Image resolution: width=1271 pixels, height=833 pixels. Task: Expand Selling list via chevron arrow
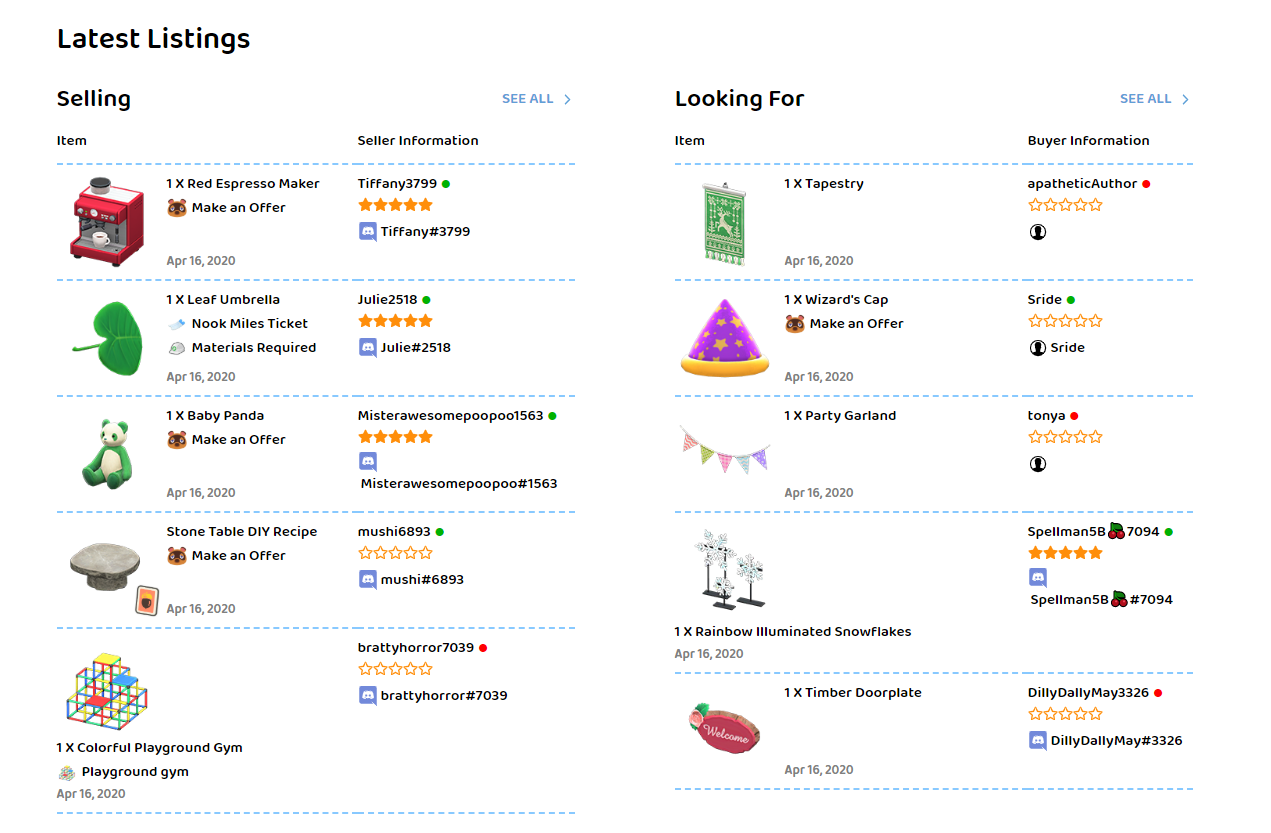coord(568,99)
